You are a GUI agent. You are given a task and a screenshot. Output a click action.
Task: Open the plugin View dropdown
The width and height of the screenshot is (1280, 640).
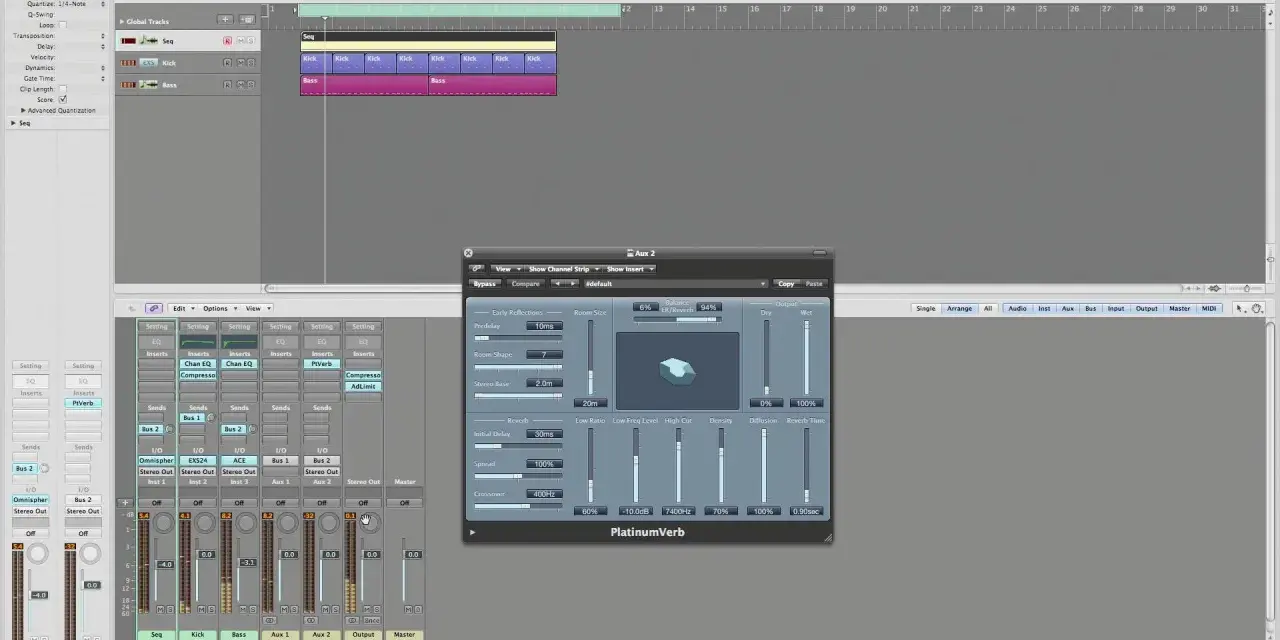point(506,269)
